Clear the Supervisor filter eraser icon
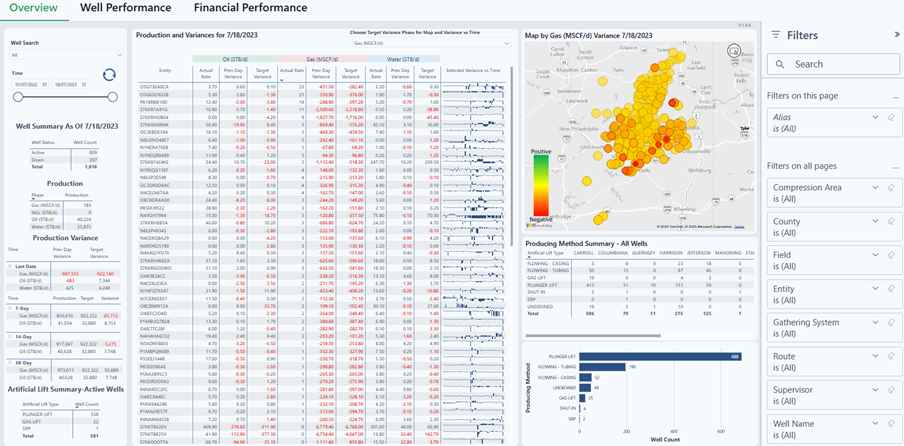This screenshot has height=446, width=904. tap(891, 390)
